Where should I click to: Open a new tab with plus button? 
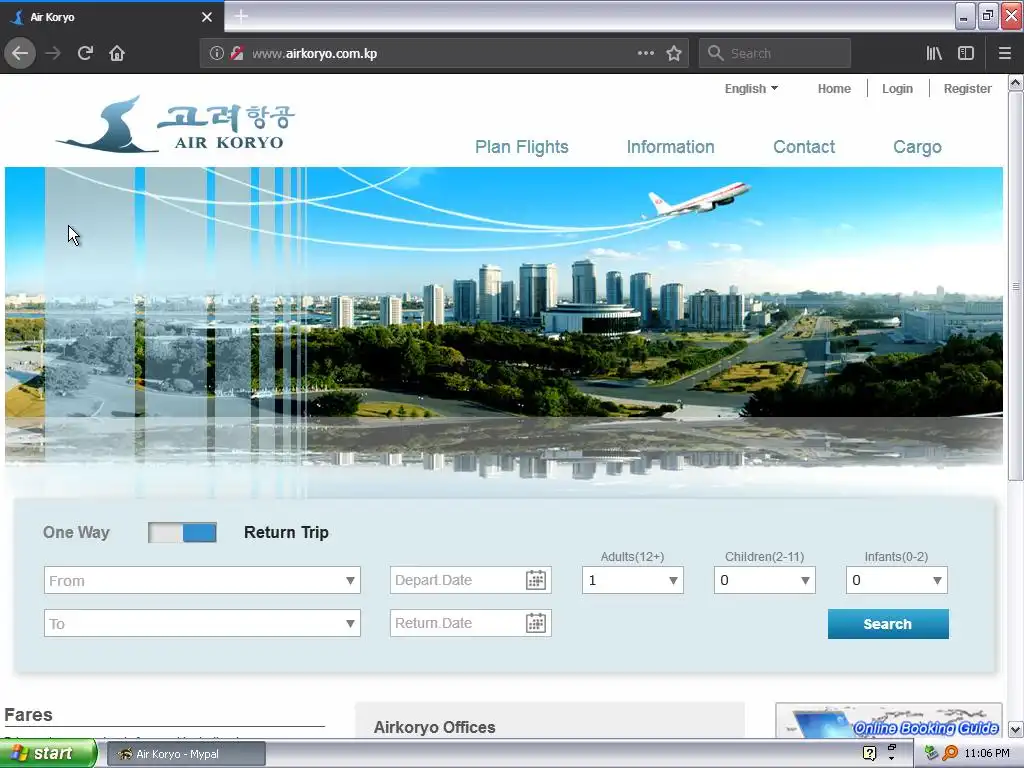pyautogui.click(x=241, y=16)
